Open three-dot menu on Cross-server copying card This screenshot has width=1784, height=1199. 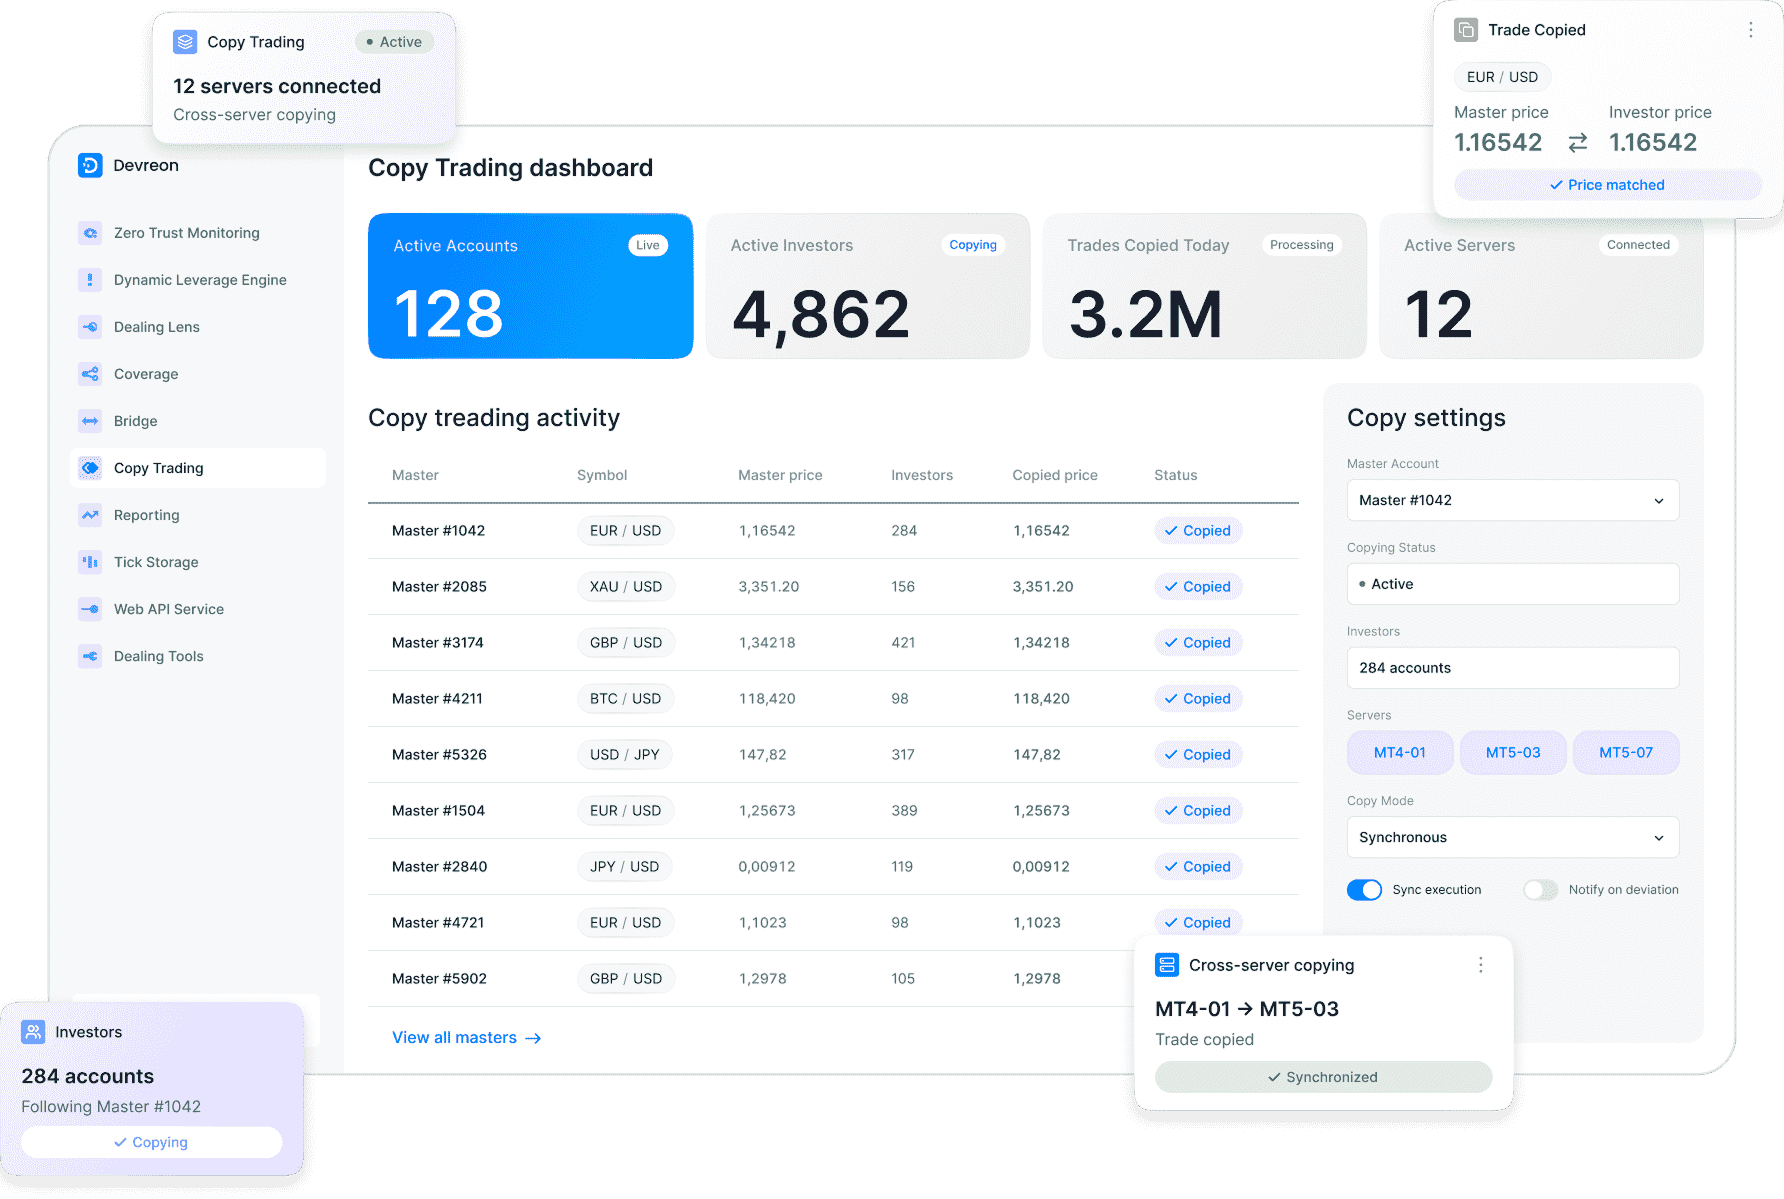click(x=1480, y=965)
